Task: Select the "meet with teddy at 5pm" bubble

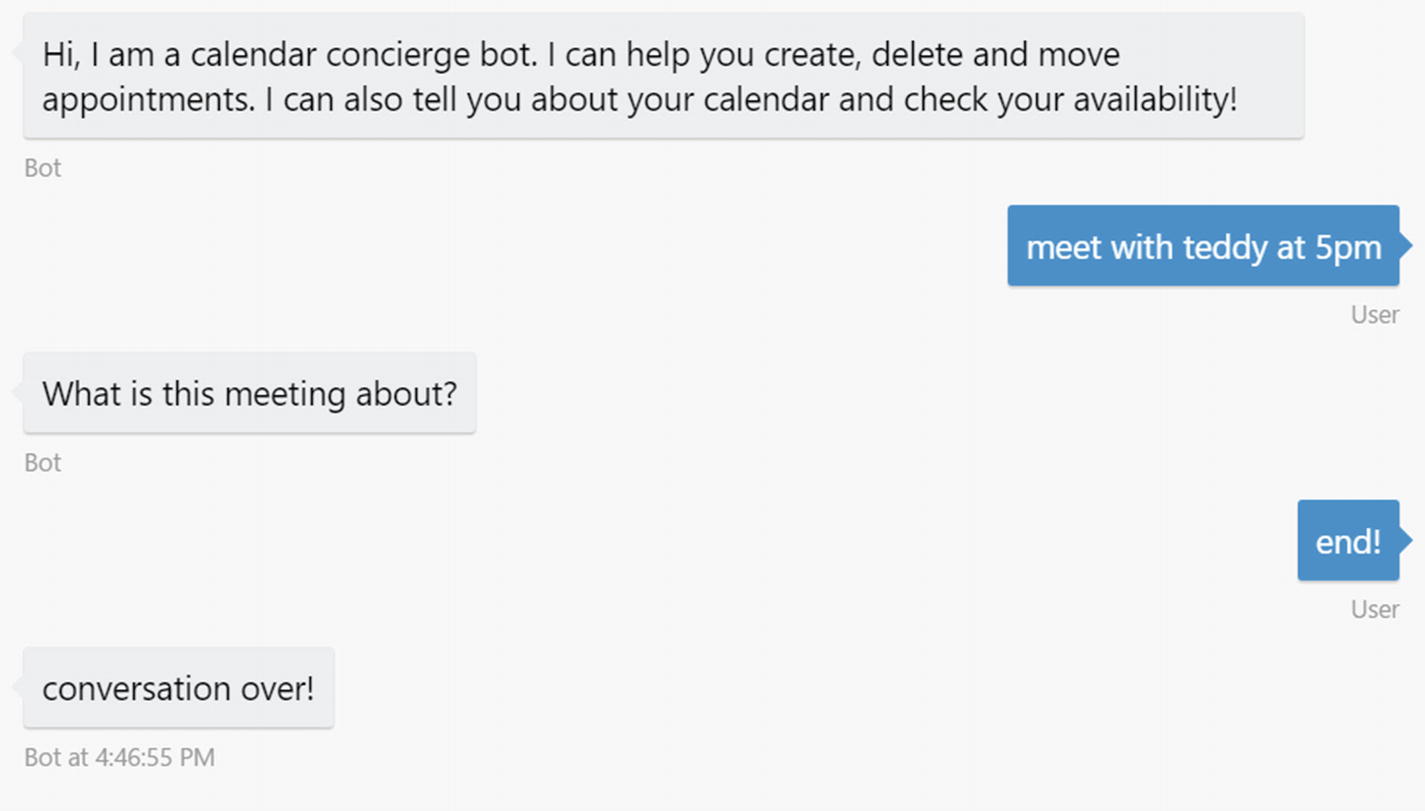Action: click(x=1203, y=246)
